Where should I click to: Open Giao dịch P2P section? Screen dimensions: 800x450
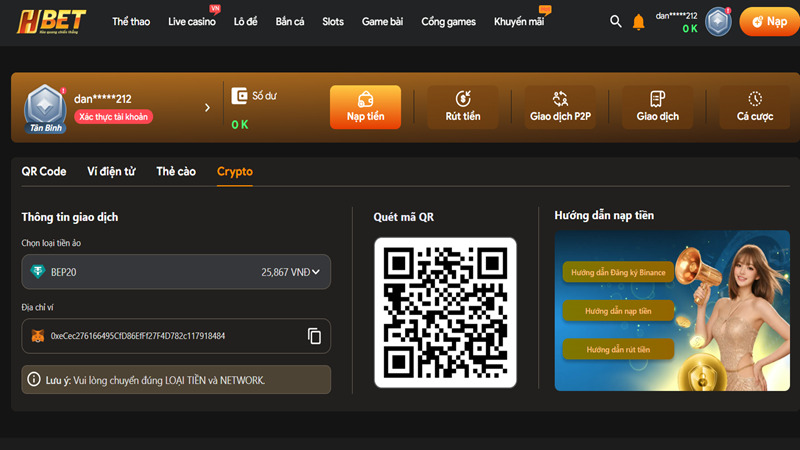pos(560,107)
